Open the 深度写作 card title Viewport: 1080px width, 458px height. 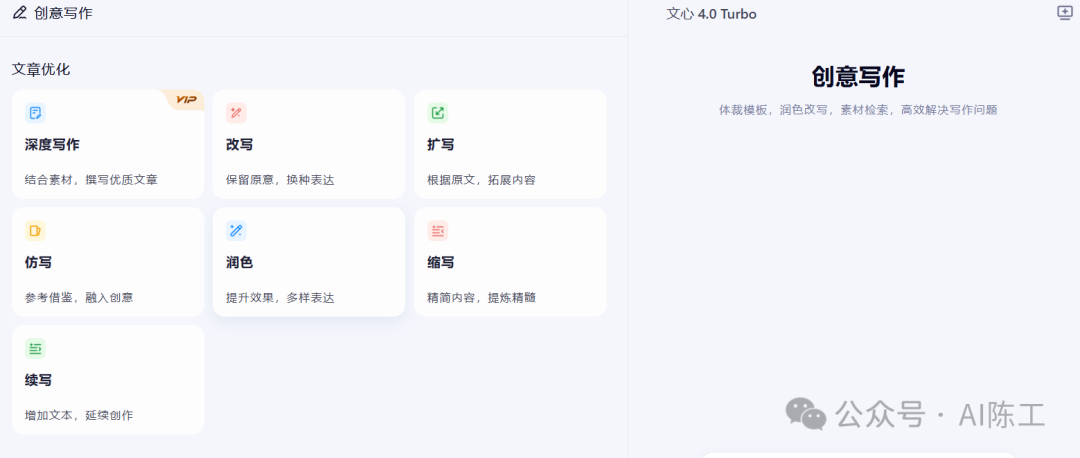52,145
